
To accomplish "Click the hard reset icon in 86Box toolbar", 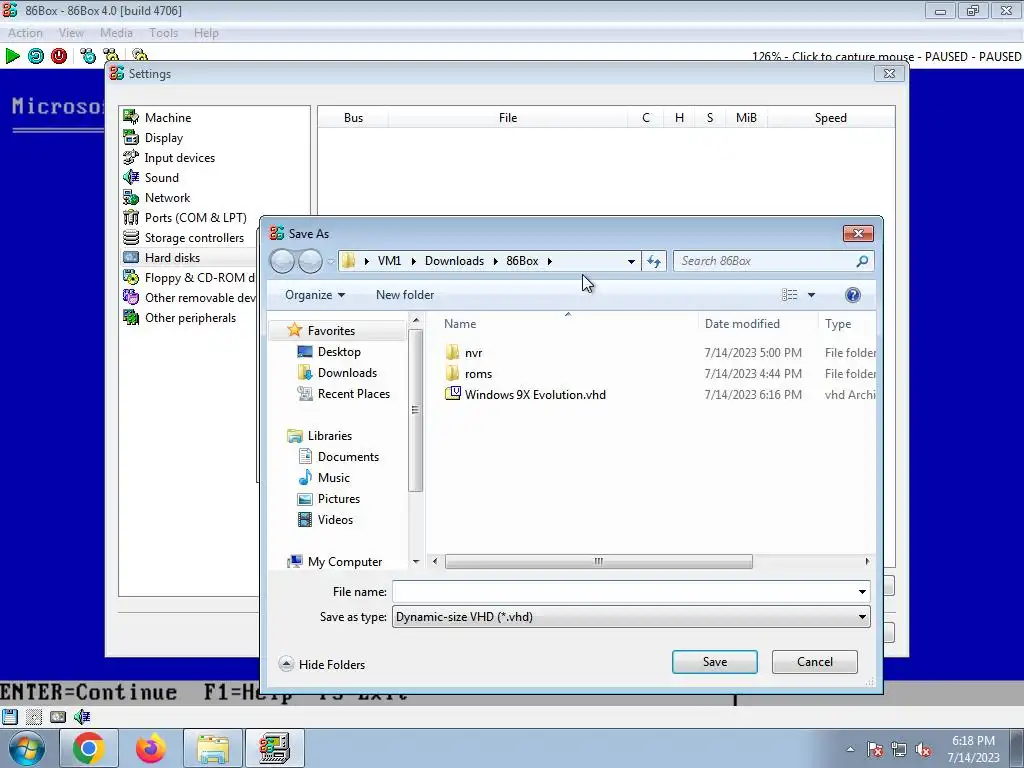I will pos(36,56).
